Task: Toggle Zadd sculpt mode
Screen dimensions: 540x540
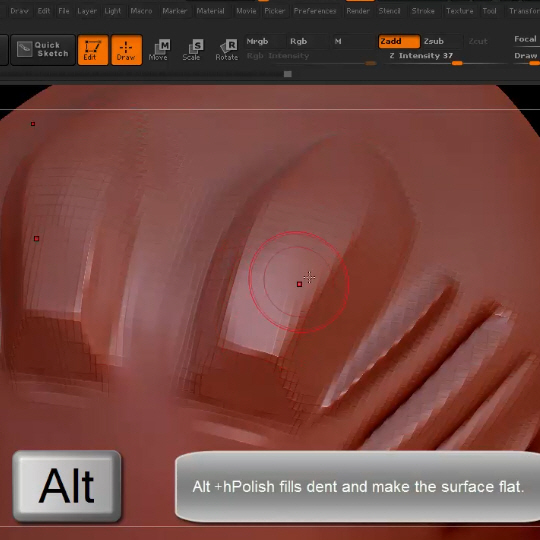Action: point(399,41)
